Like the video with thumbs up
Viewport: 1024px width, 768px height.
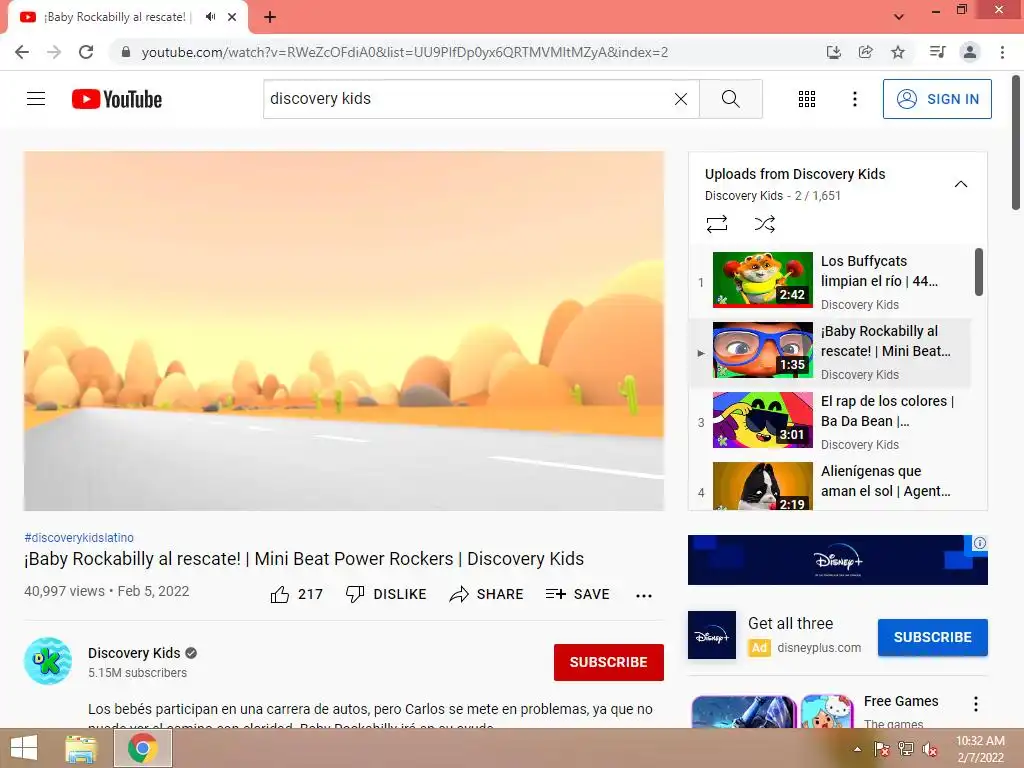pos(296,594)
